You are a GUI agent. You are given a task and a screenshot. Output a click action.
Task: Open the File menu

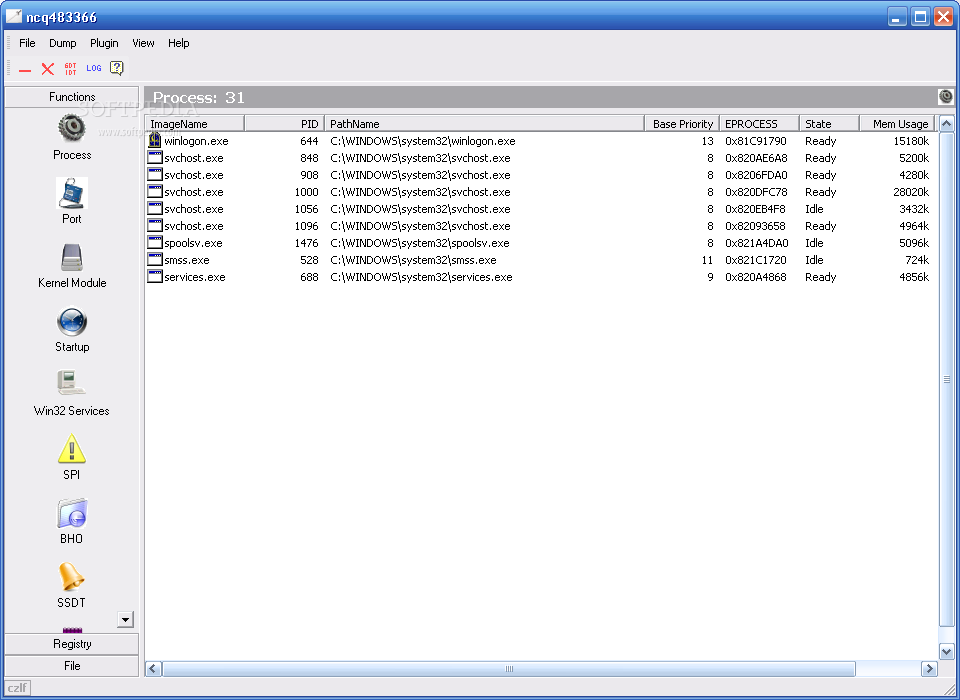[x=27, y=43]
